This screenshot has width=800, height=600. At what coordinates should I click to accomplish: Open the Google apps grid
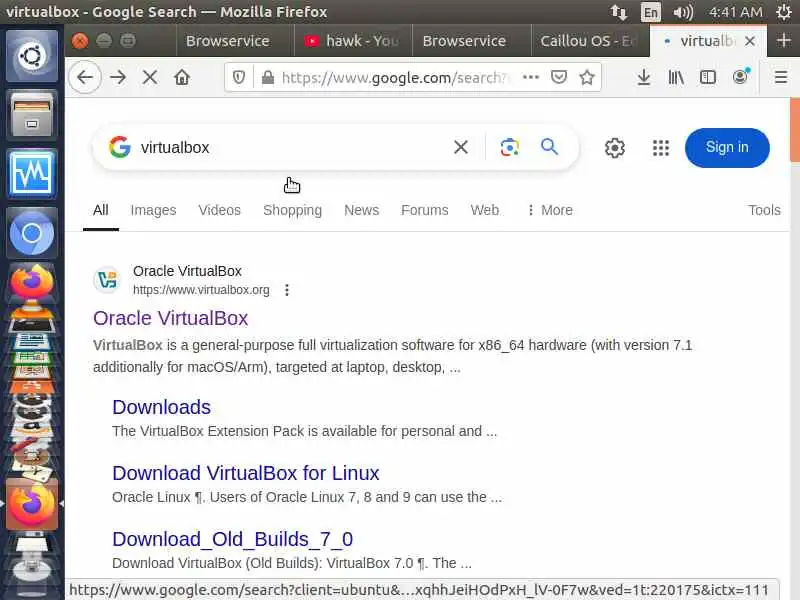point(661,148)
